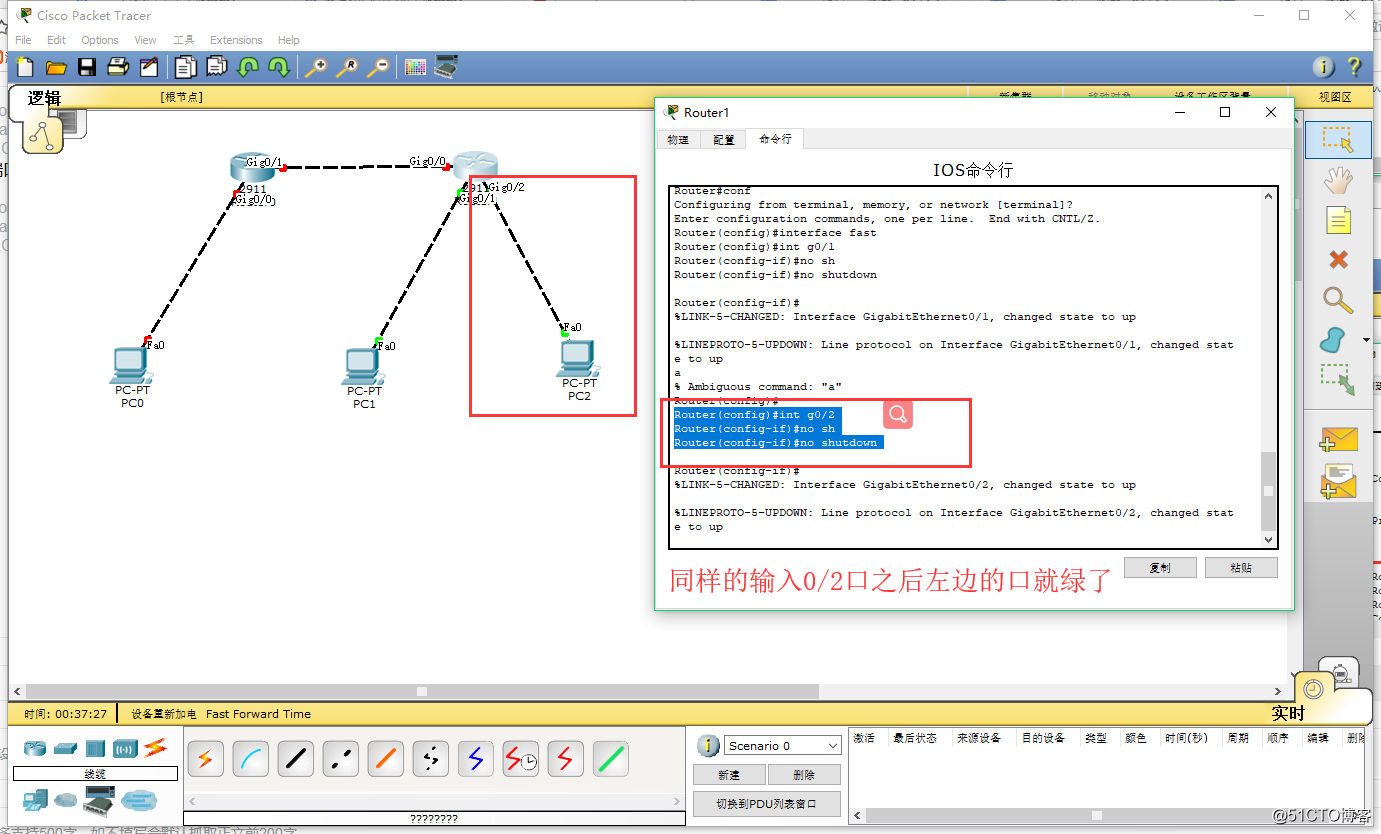Select the fiber cable
This screenshot has width=1381, height=834.
coord(386,759)
